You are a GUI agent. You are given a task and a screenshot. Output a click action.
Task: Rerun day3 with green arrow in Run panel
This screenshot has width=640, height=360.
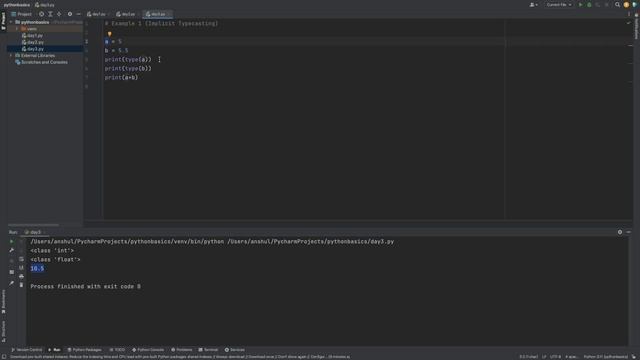click(x=11, y=241)
